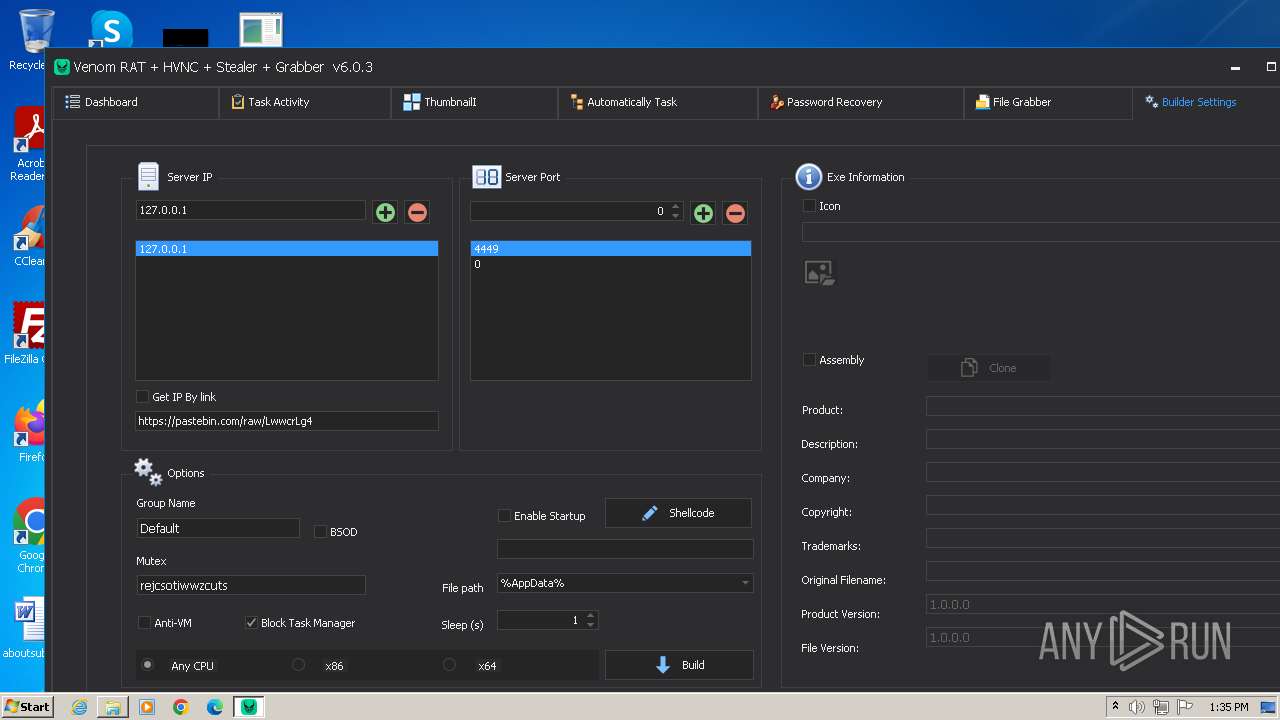The height and width of the screenshot is (720, 1280).
Task: Click the Venom RAT taskbar button
Action: pyautogui.click(x=249, y=707)
